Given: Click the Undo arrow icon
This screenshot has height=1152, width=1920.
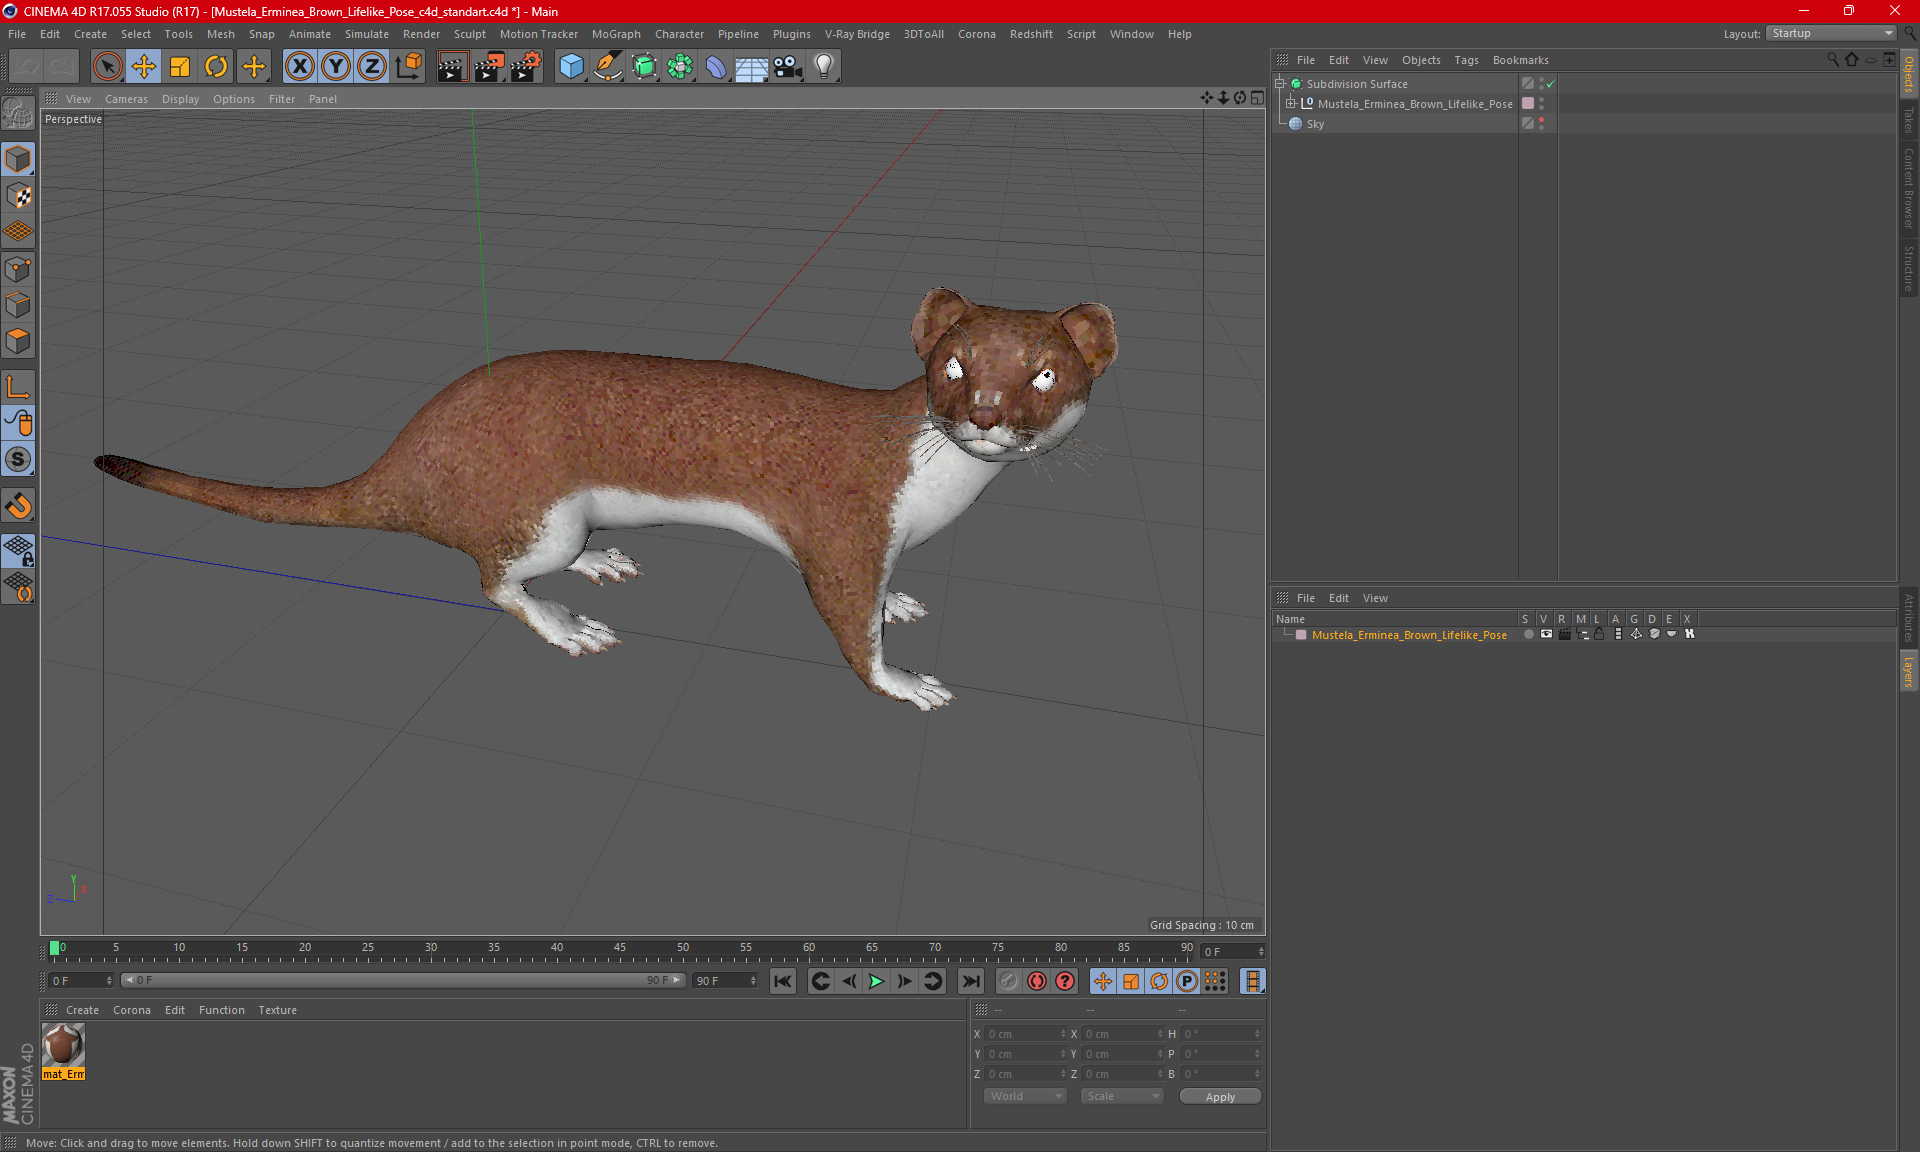Looking at the screenshot, I should (x=26, y=67).
